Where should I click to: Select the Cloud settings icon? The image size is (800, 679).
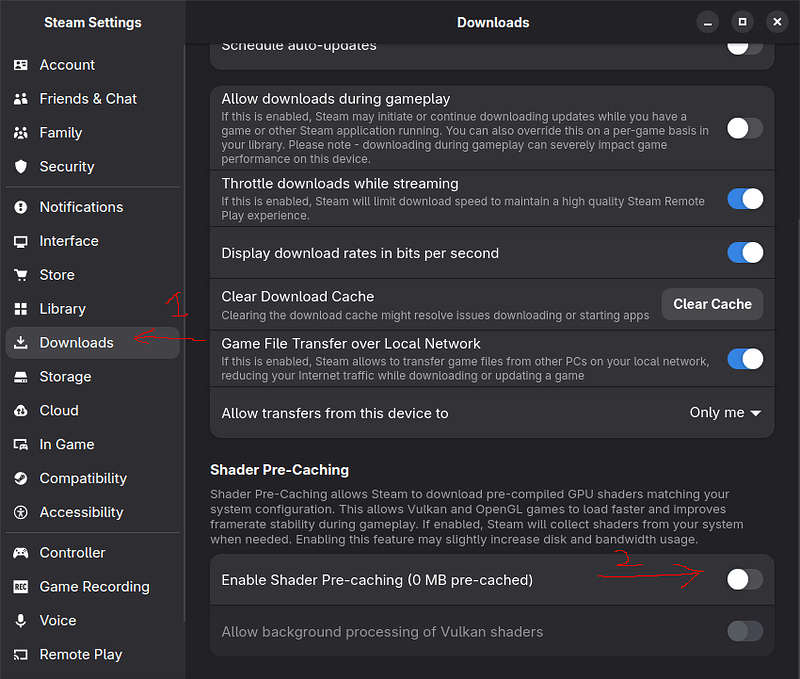(x=20, y=411)
